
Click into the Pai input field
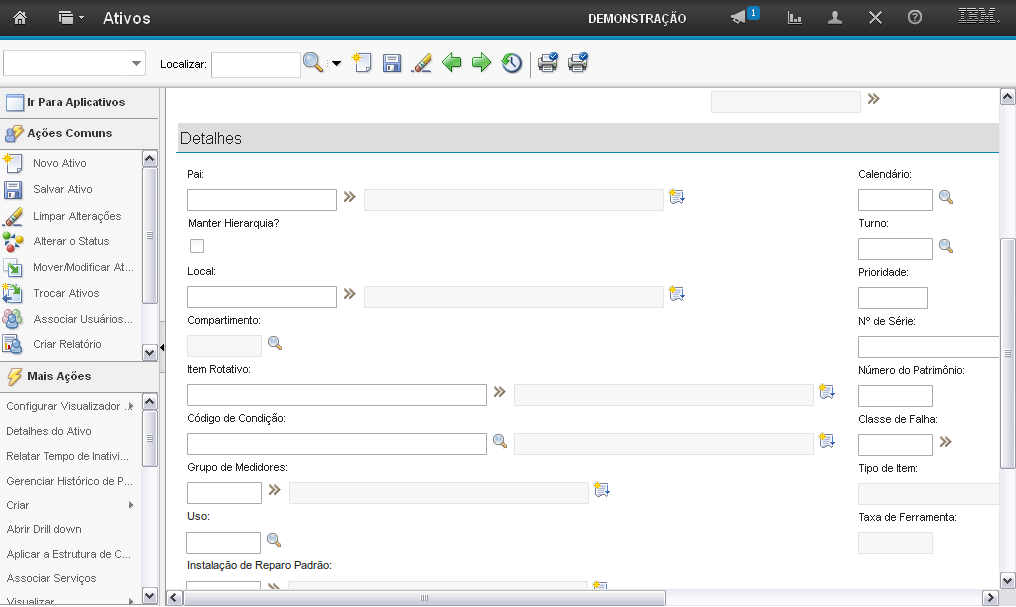[262, 200]
